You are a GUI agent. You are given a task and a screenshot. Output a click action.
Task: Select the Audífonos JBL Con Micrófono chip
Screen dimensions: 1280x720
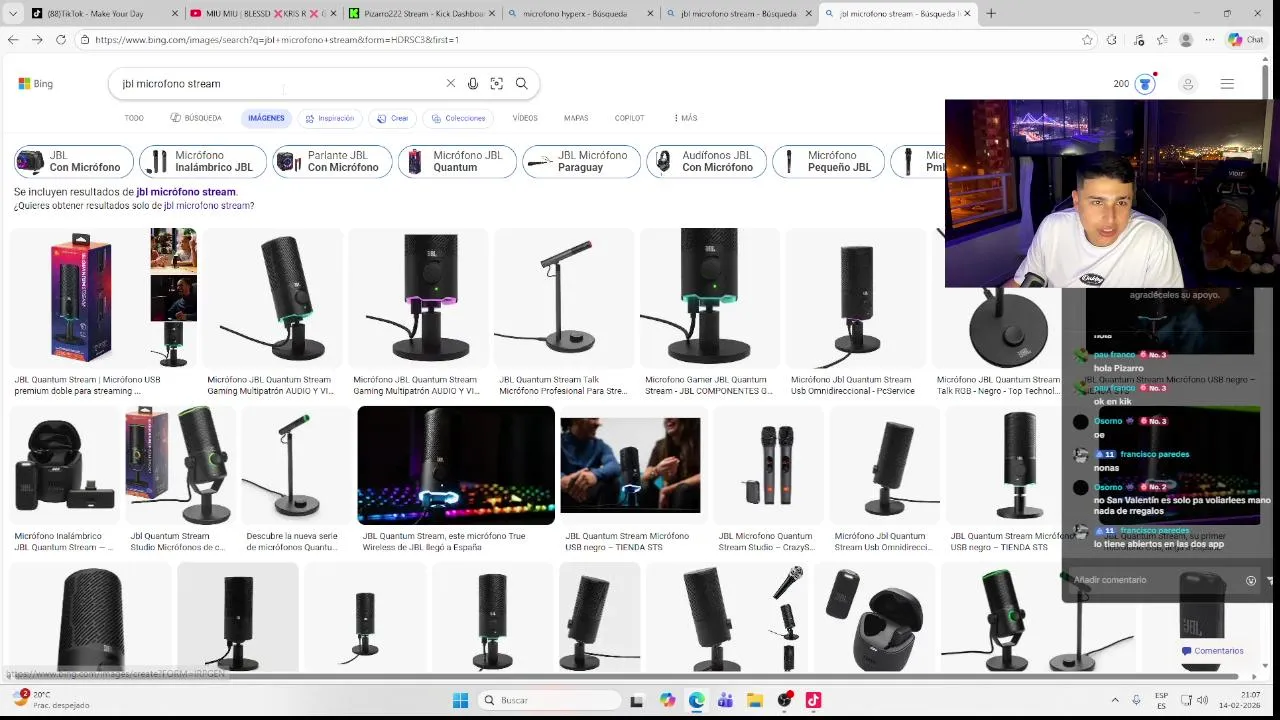click(707, 161)
